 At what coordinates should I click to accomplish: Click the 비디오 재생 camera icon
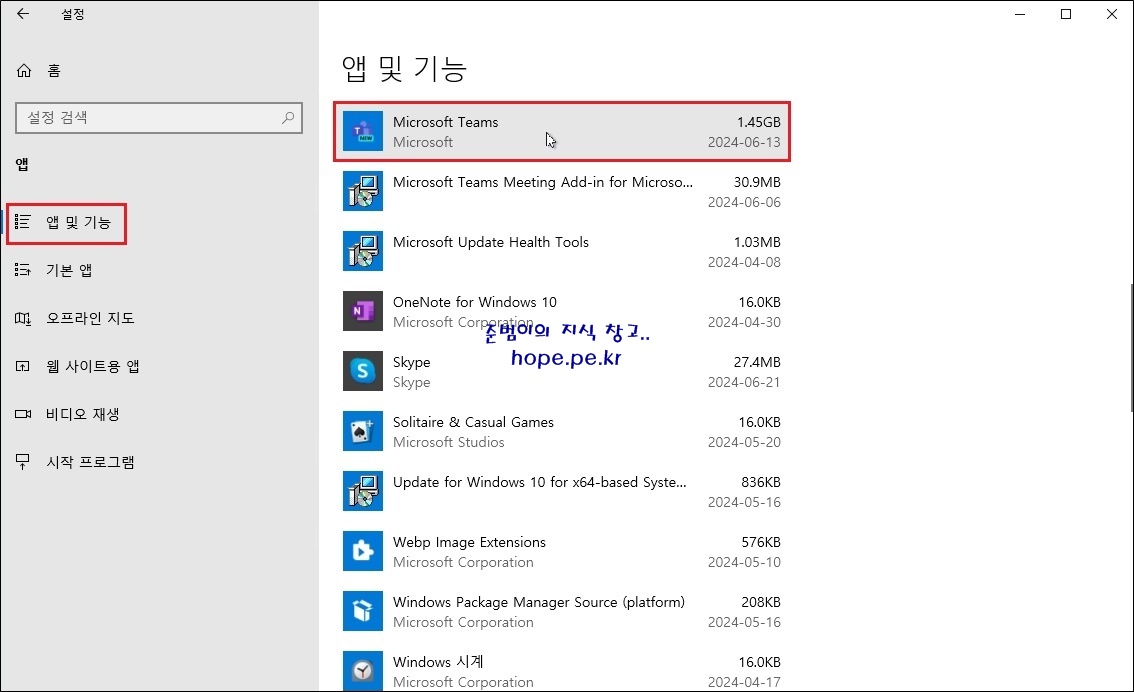(23, 414)
